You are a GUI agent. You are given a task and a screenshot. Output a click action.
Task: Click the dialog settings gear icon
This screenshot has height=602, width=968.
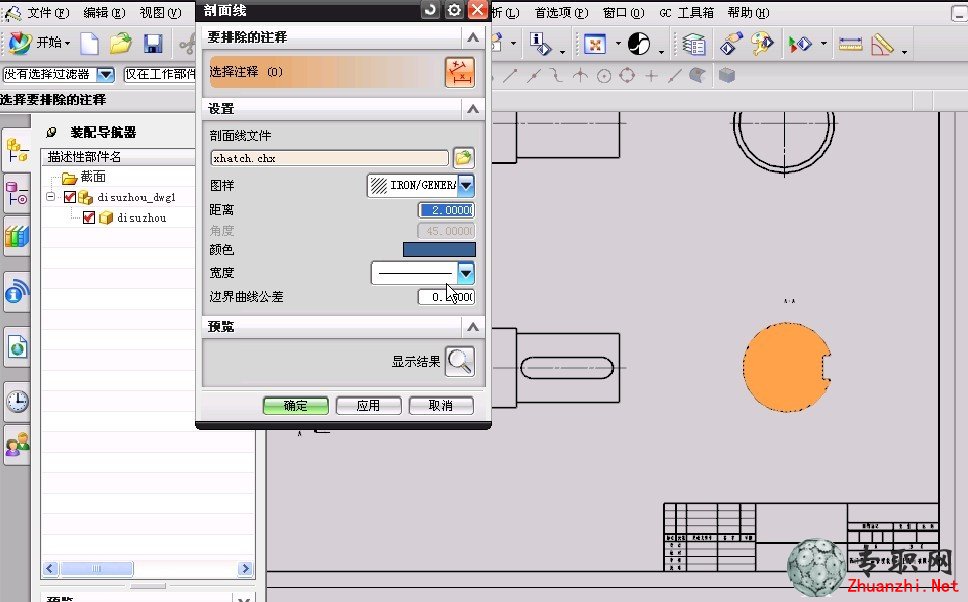[454, 10]
